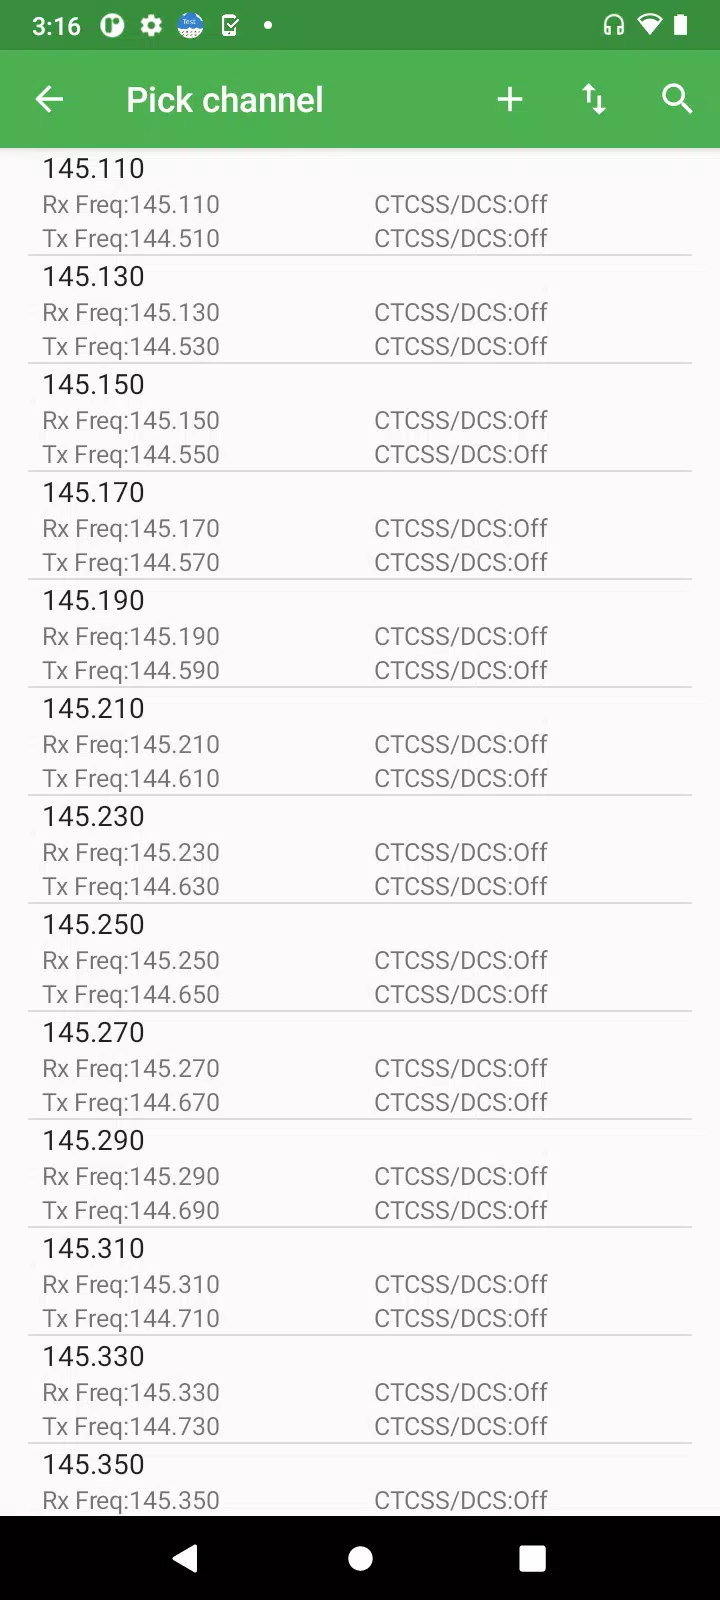The image size is (720, 1600).
Task: Open Recents with the square button
Action: pyautogui.click(x=533, y=1558)
